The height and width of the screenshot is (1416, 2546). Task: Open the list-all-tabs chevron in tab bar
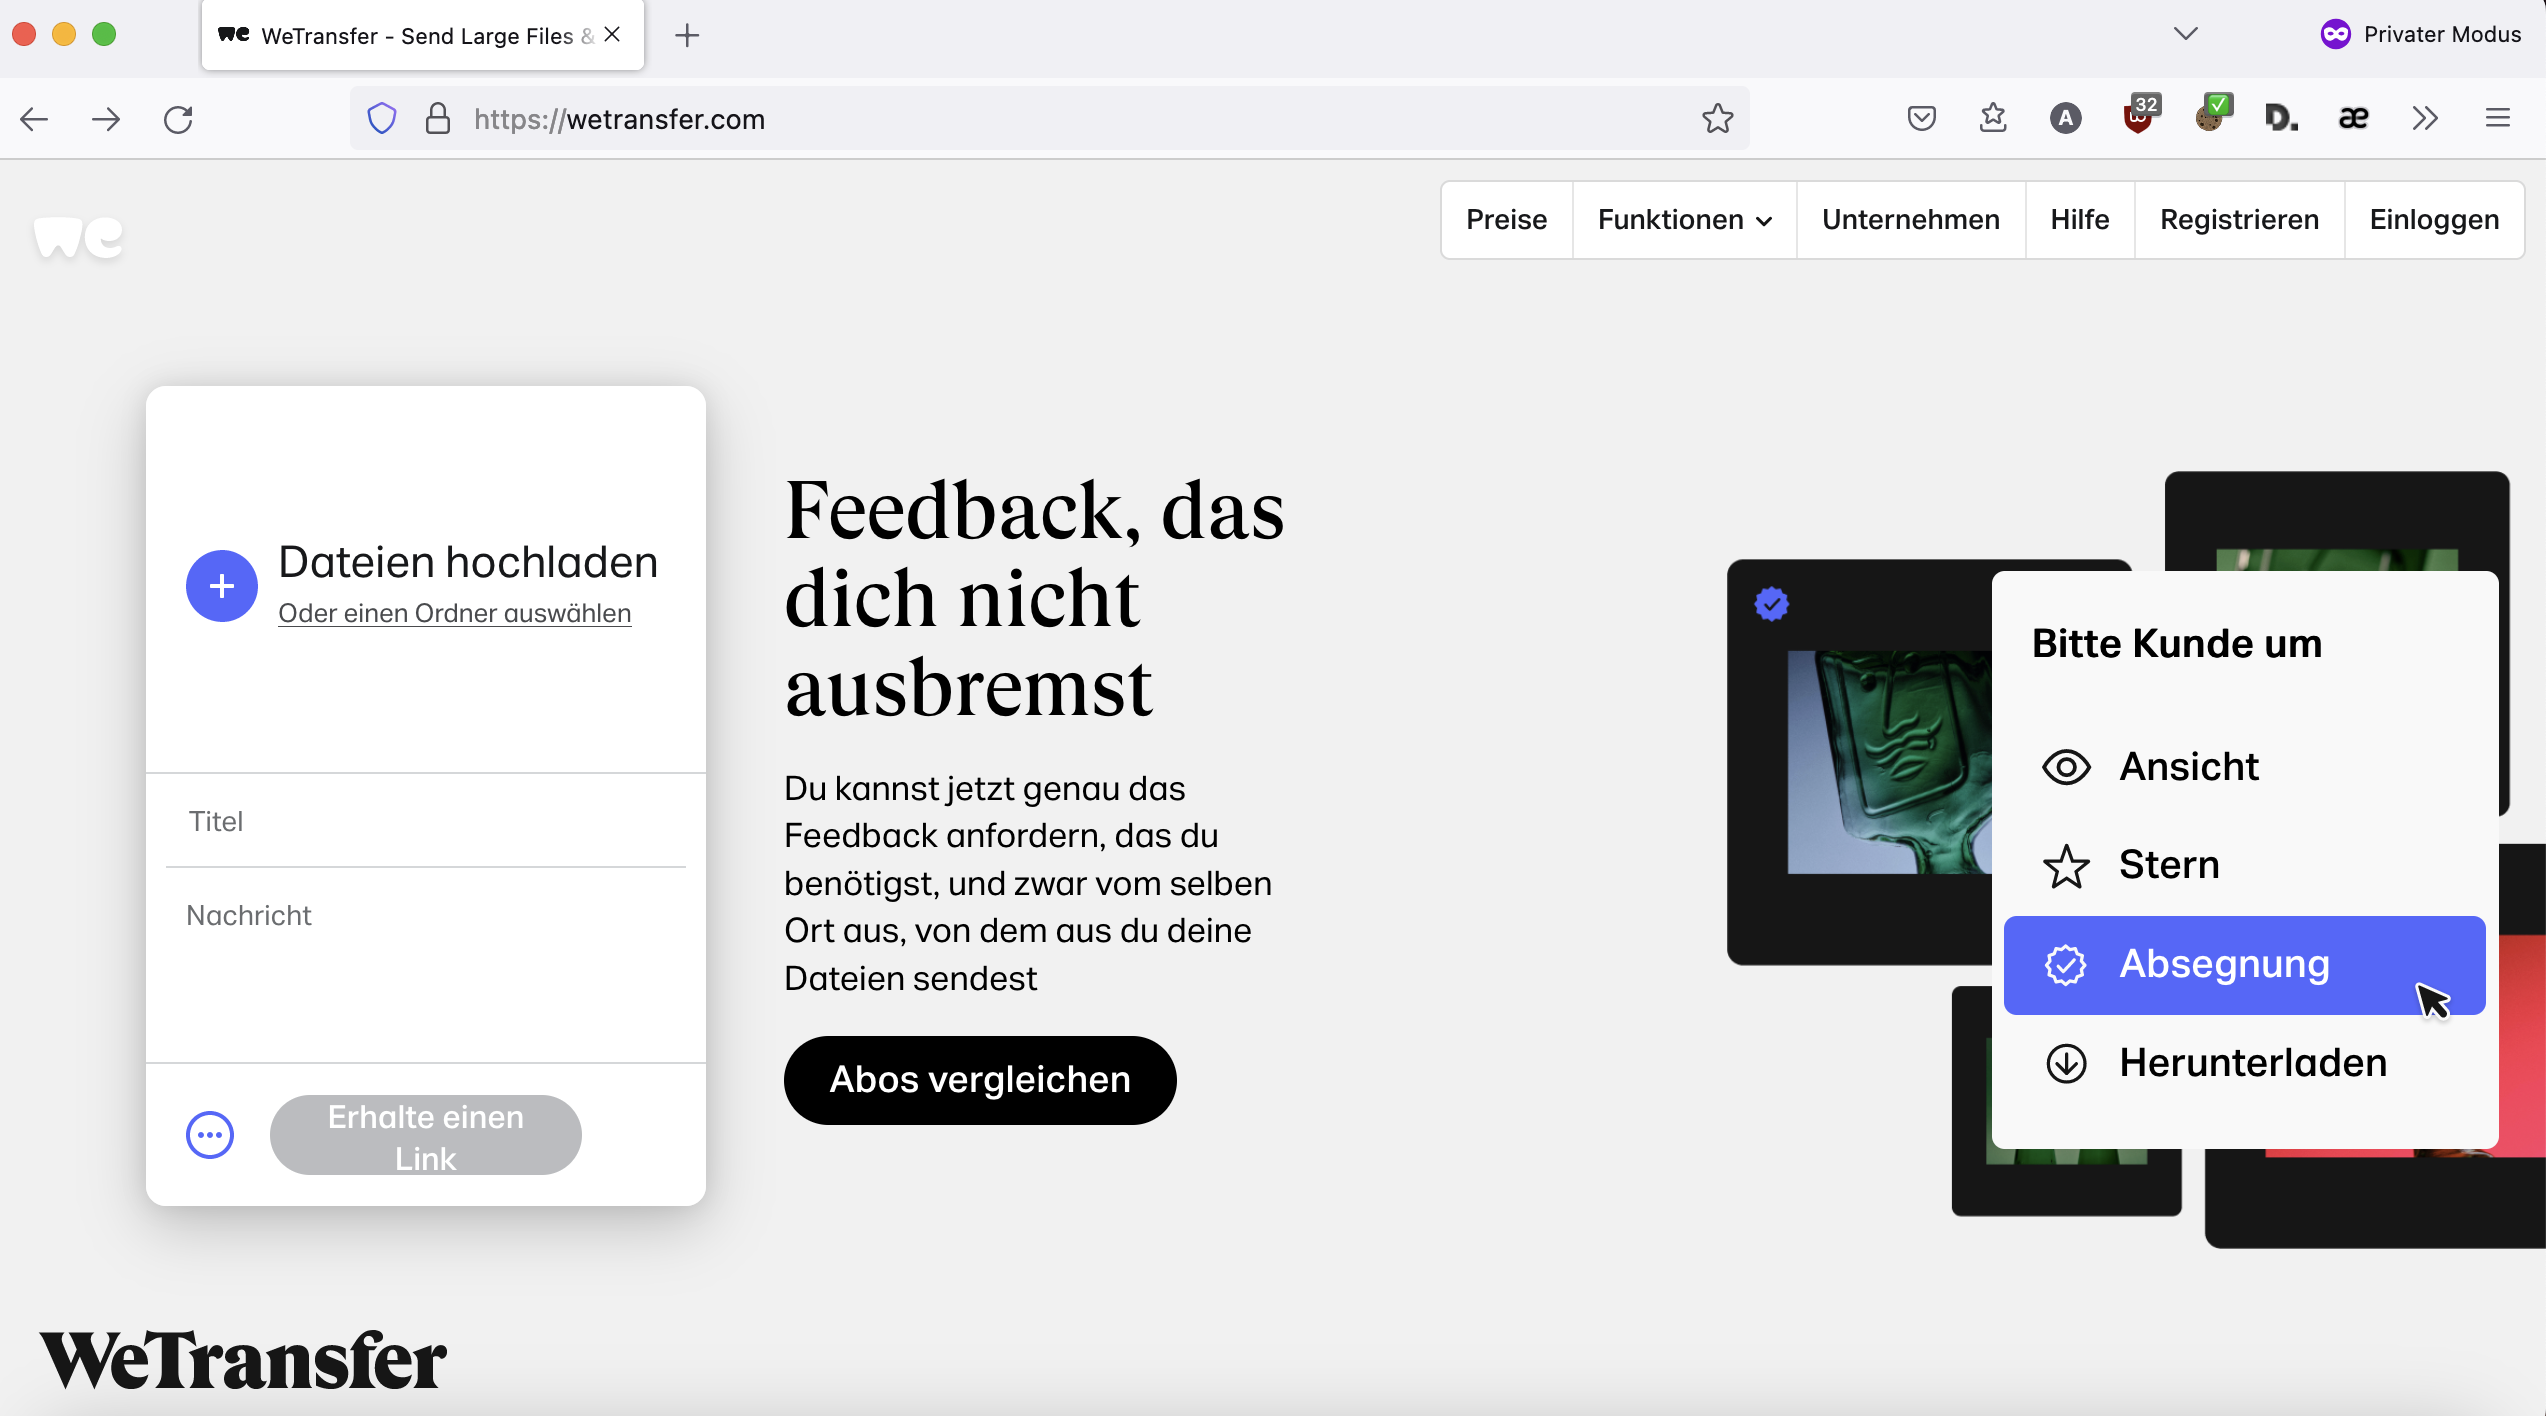pos(2186,35)
